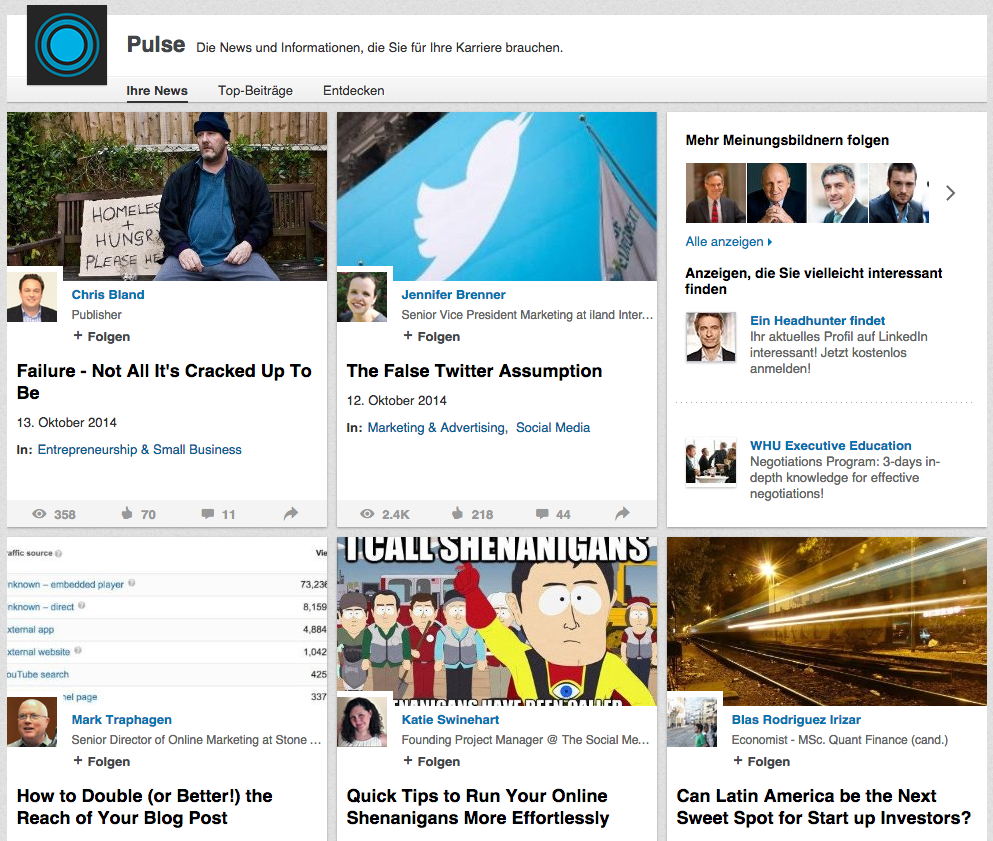Open Social Media category link
Viewport: 993px width, 841px height.
[x=553, y=427]
